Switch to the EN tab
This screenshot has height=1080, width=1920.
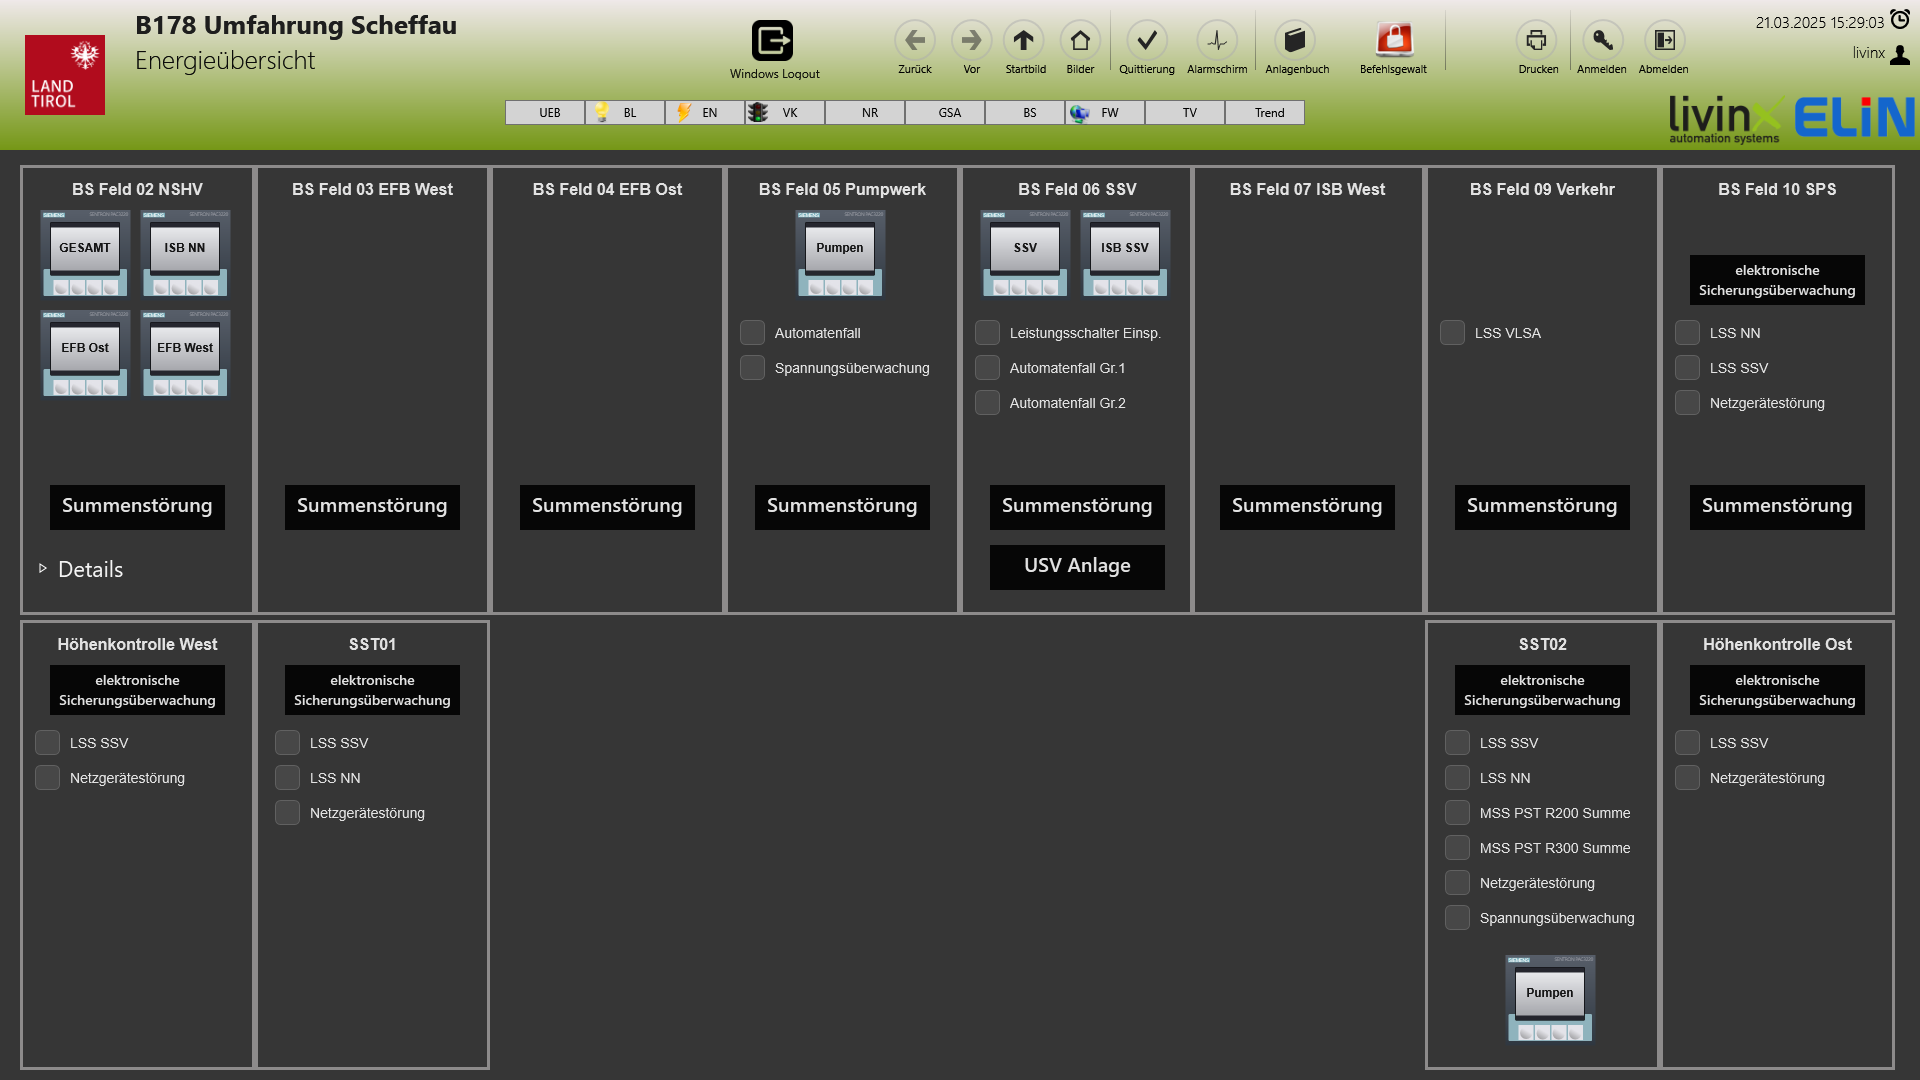tap(705, 113)
